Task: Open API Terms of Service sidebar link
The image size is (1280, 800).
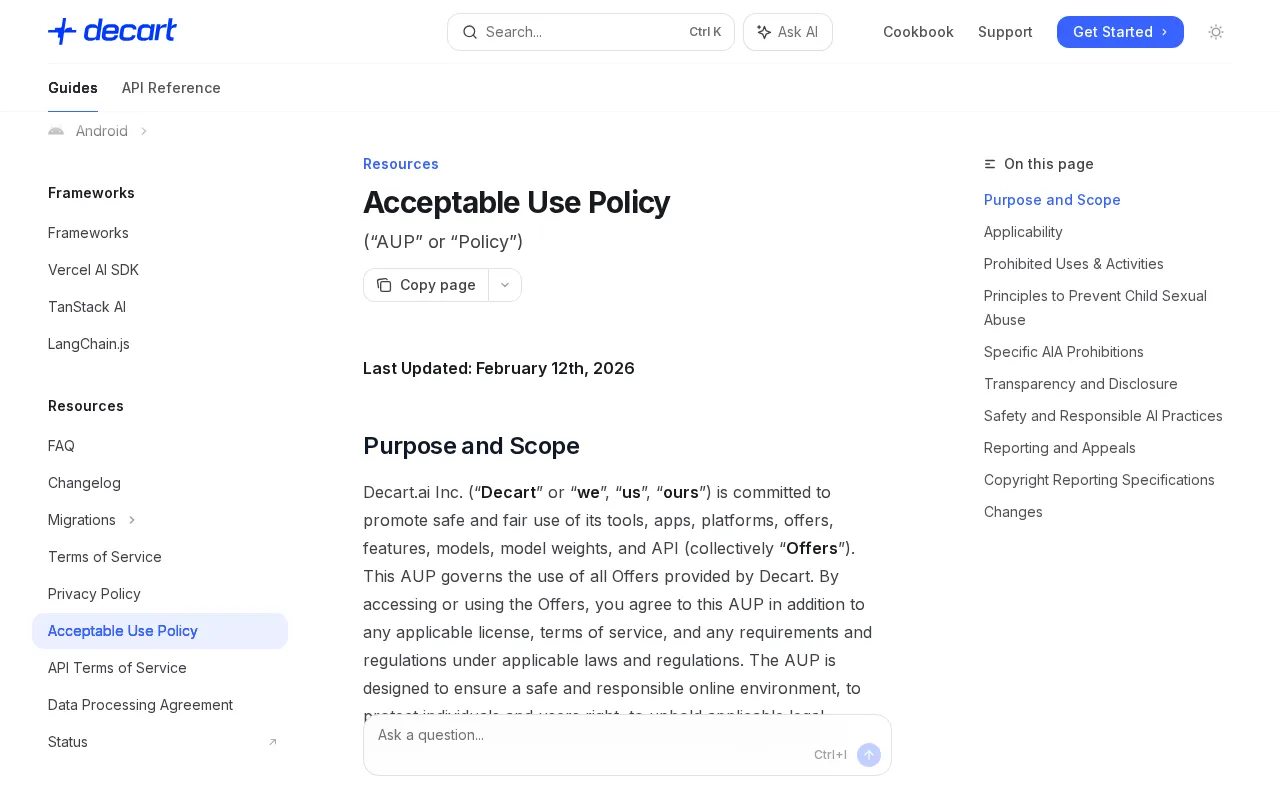Action: (x=117, y=668)
